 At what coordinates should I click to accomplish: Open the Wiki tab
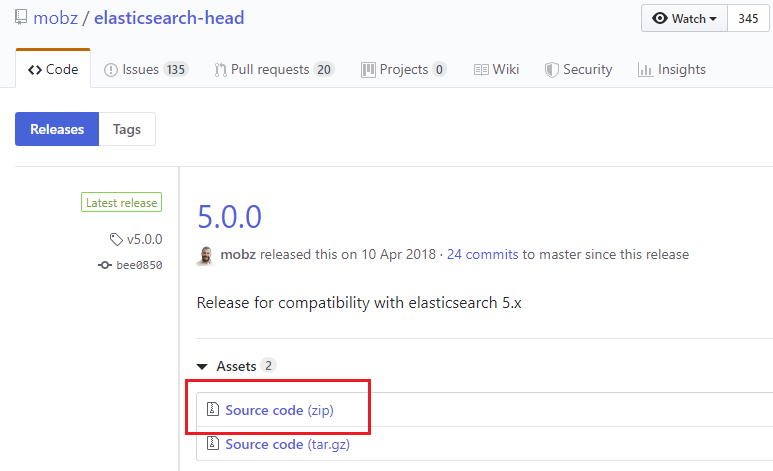496,70
